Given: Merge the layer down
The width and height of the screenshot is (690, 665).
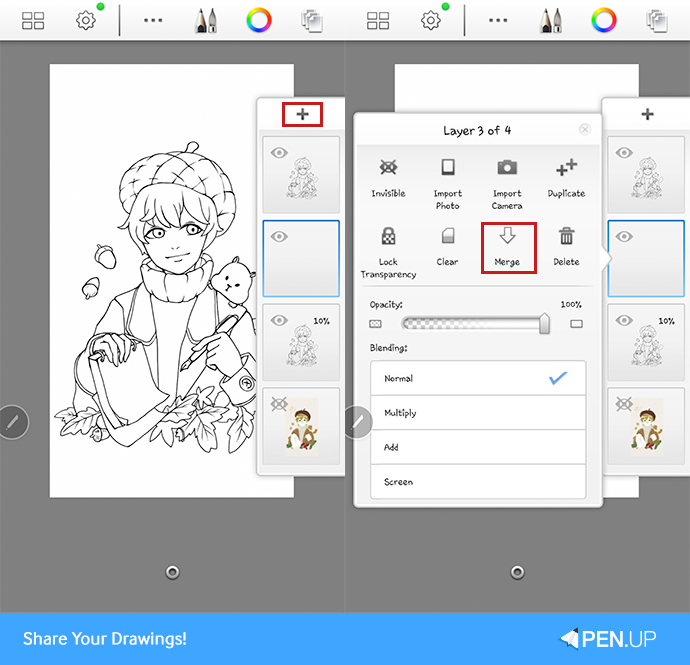Looking at the screenshot, I should (507, 247).
